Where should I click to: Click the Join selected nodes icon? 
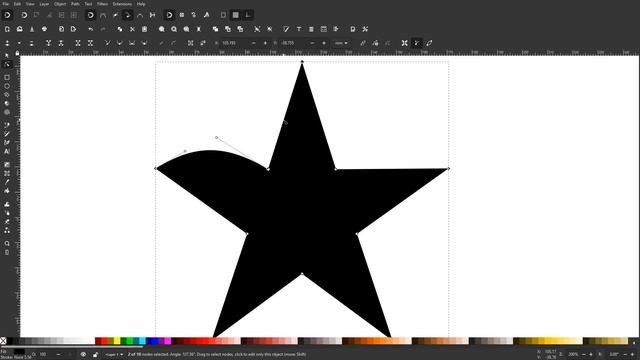click(x=49, y=43)
